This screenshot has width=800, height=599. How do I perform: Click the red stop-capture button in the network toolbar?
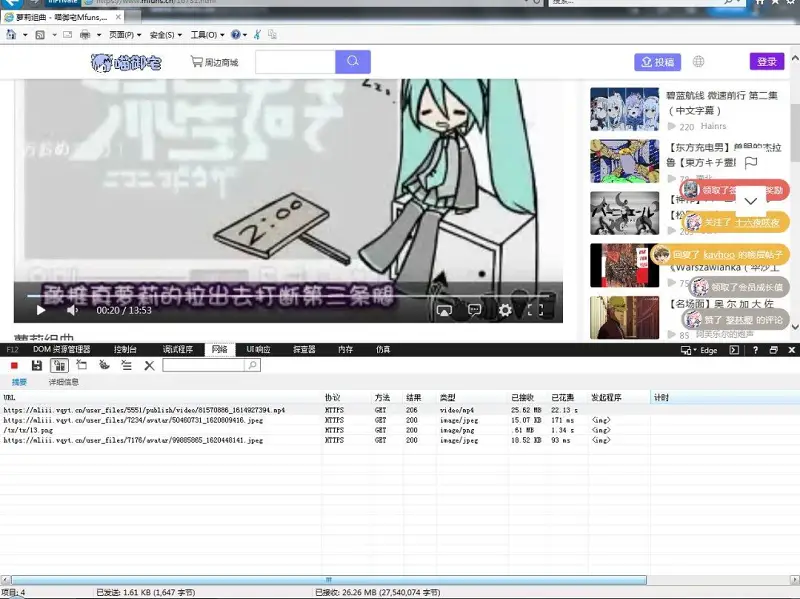(14, 365)
